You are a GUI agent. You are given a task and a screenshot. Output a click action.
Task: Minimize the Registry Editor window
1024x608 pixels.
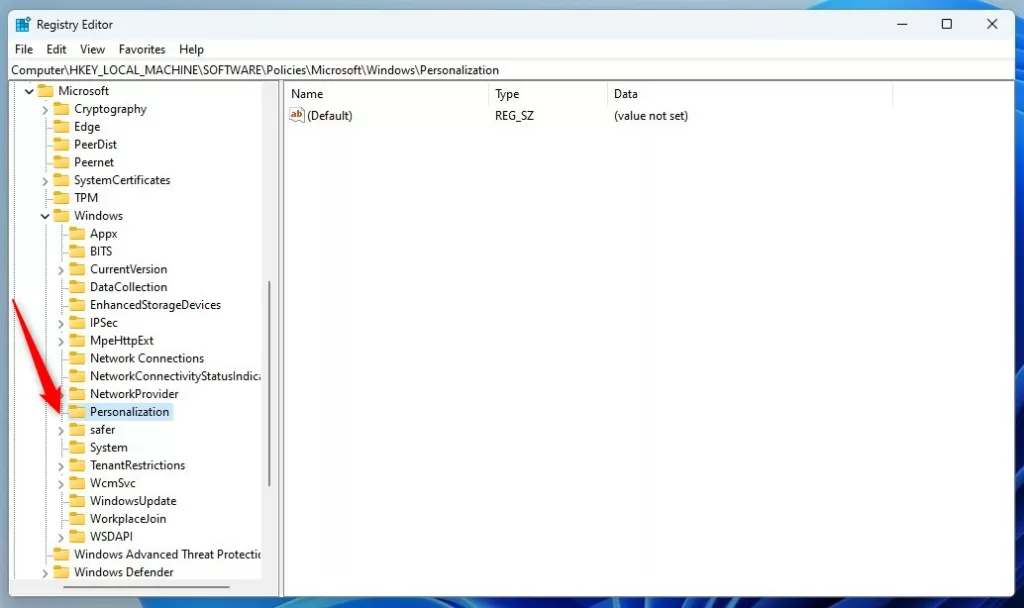pyautogui.click(x=902, y=24)
